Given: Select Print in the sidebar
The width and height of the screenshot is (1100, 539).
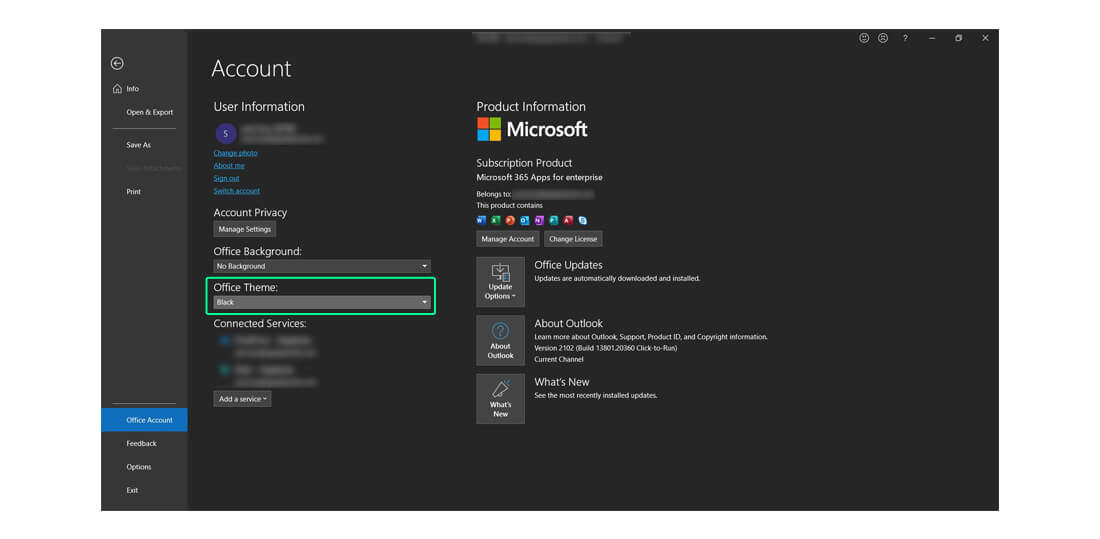Looking at the screenshot, I should click(x=133, y=192).
